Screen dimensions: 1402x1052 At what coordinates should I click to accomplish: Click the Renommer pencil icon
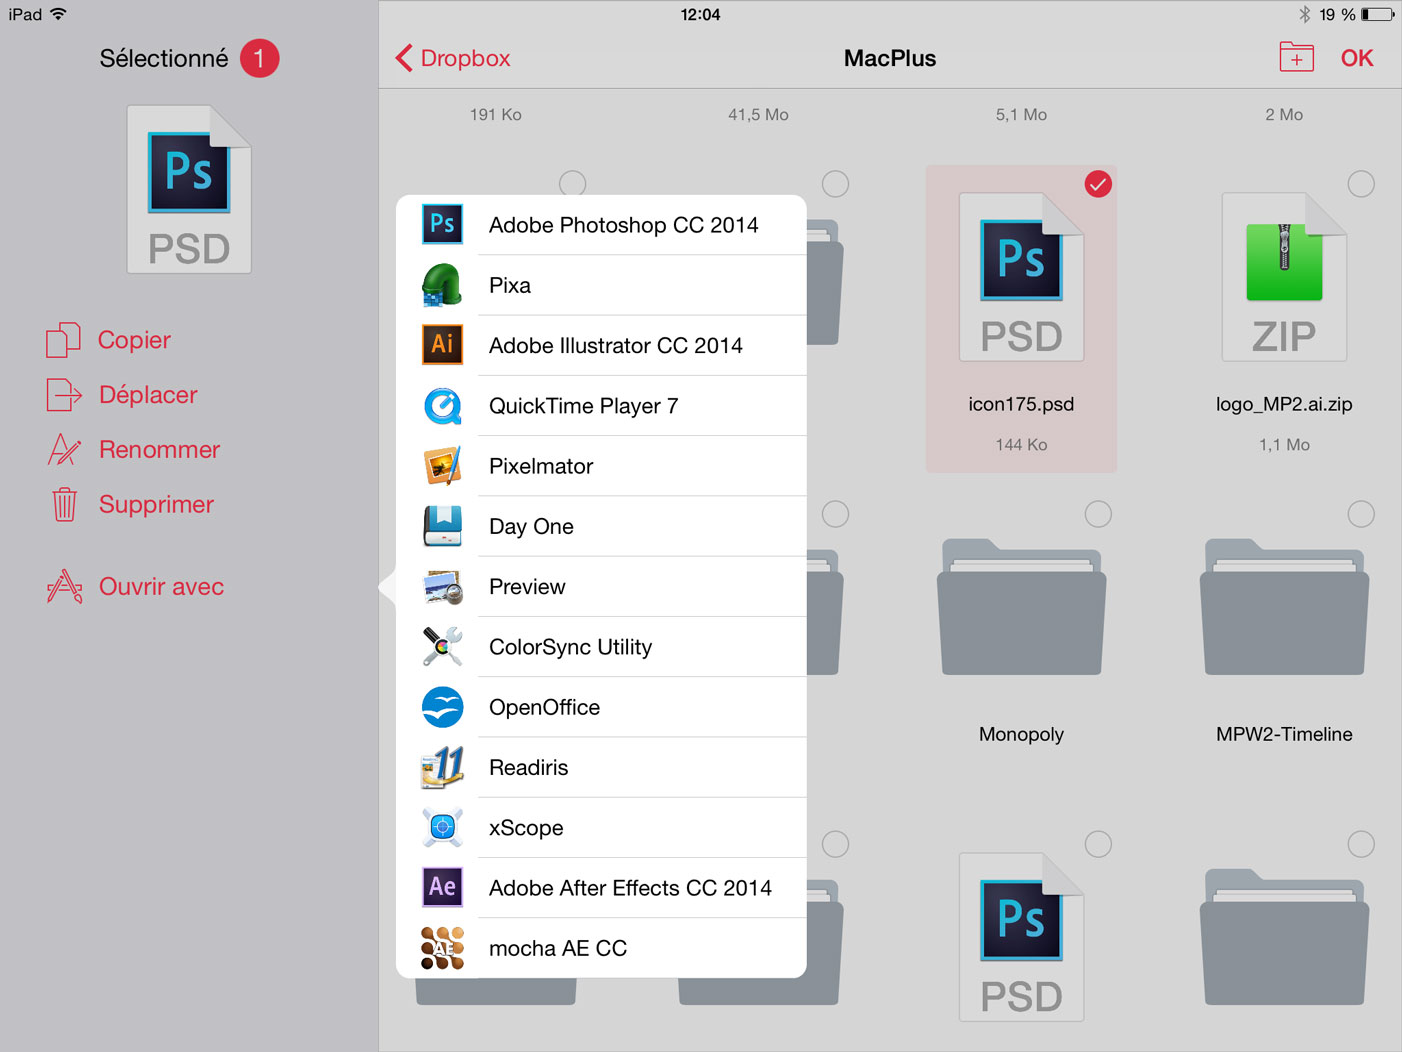[64, 450]
